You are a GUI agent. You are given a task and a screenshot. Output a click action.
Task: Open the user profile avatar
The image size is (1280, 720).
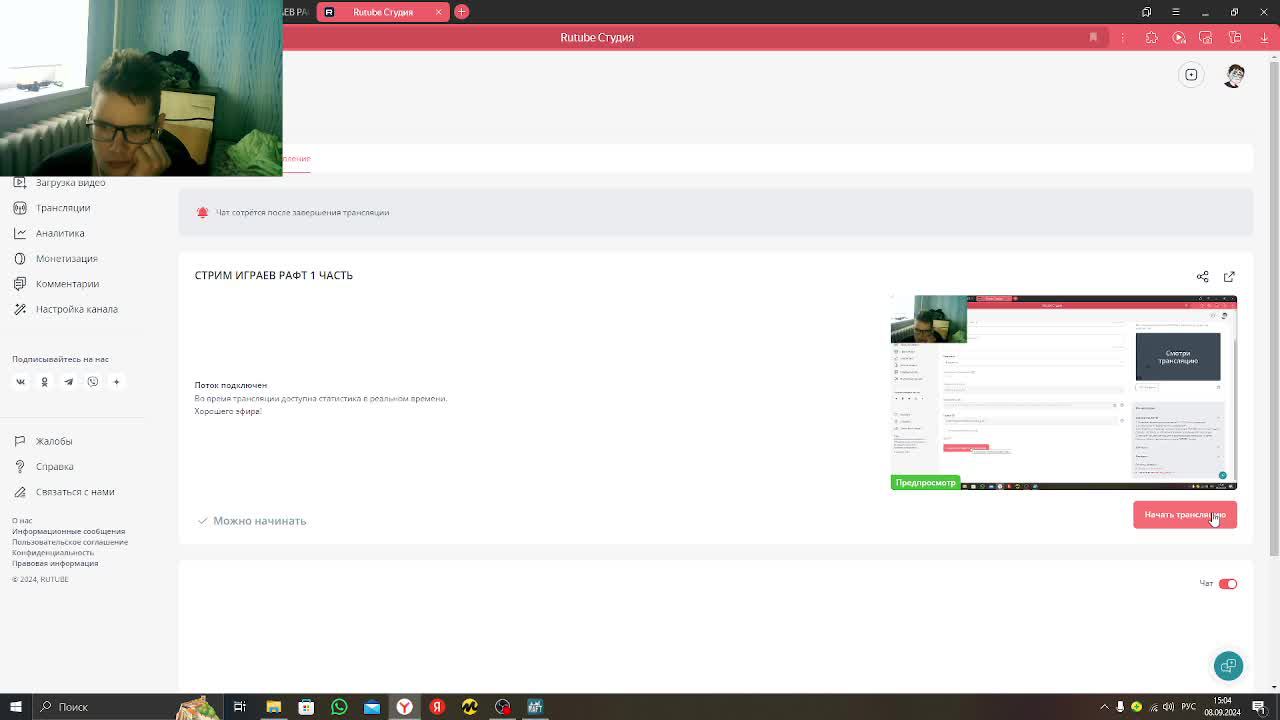1235,75
